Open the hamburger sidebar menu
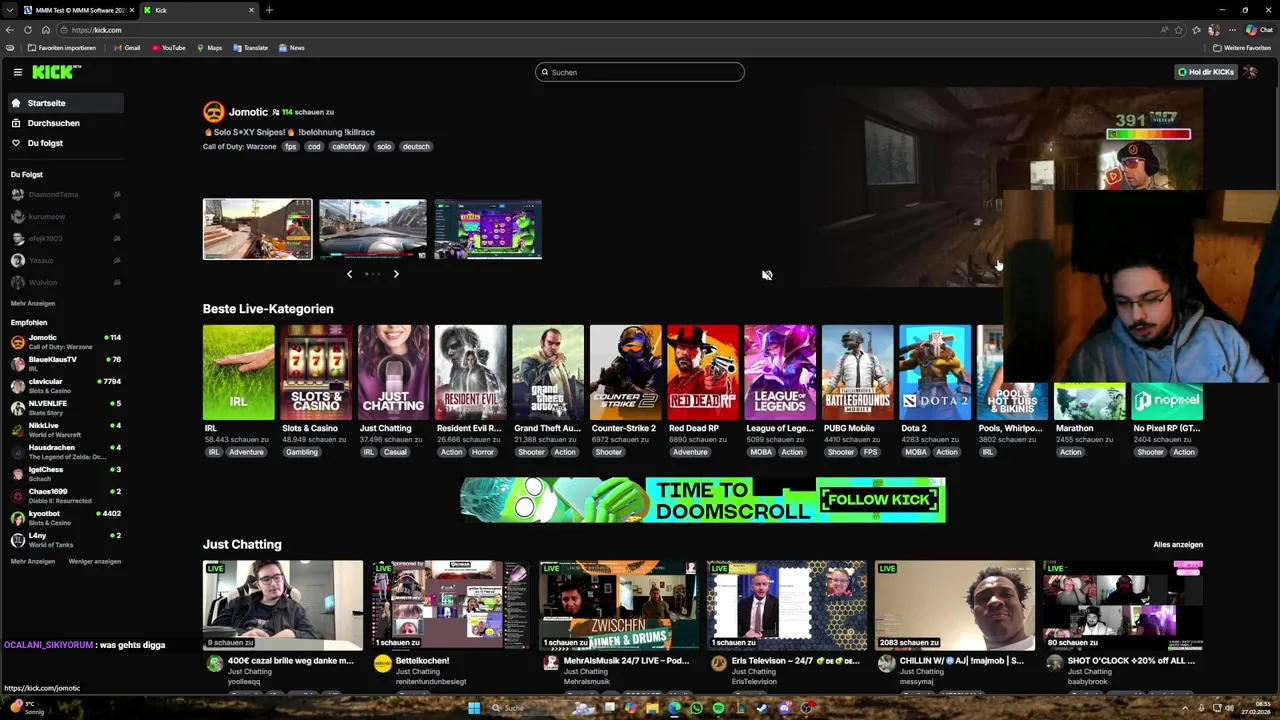This screenshot has width=1280, height=720. pyautogui.click(x=18, y=72)
